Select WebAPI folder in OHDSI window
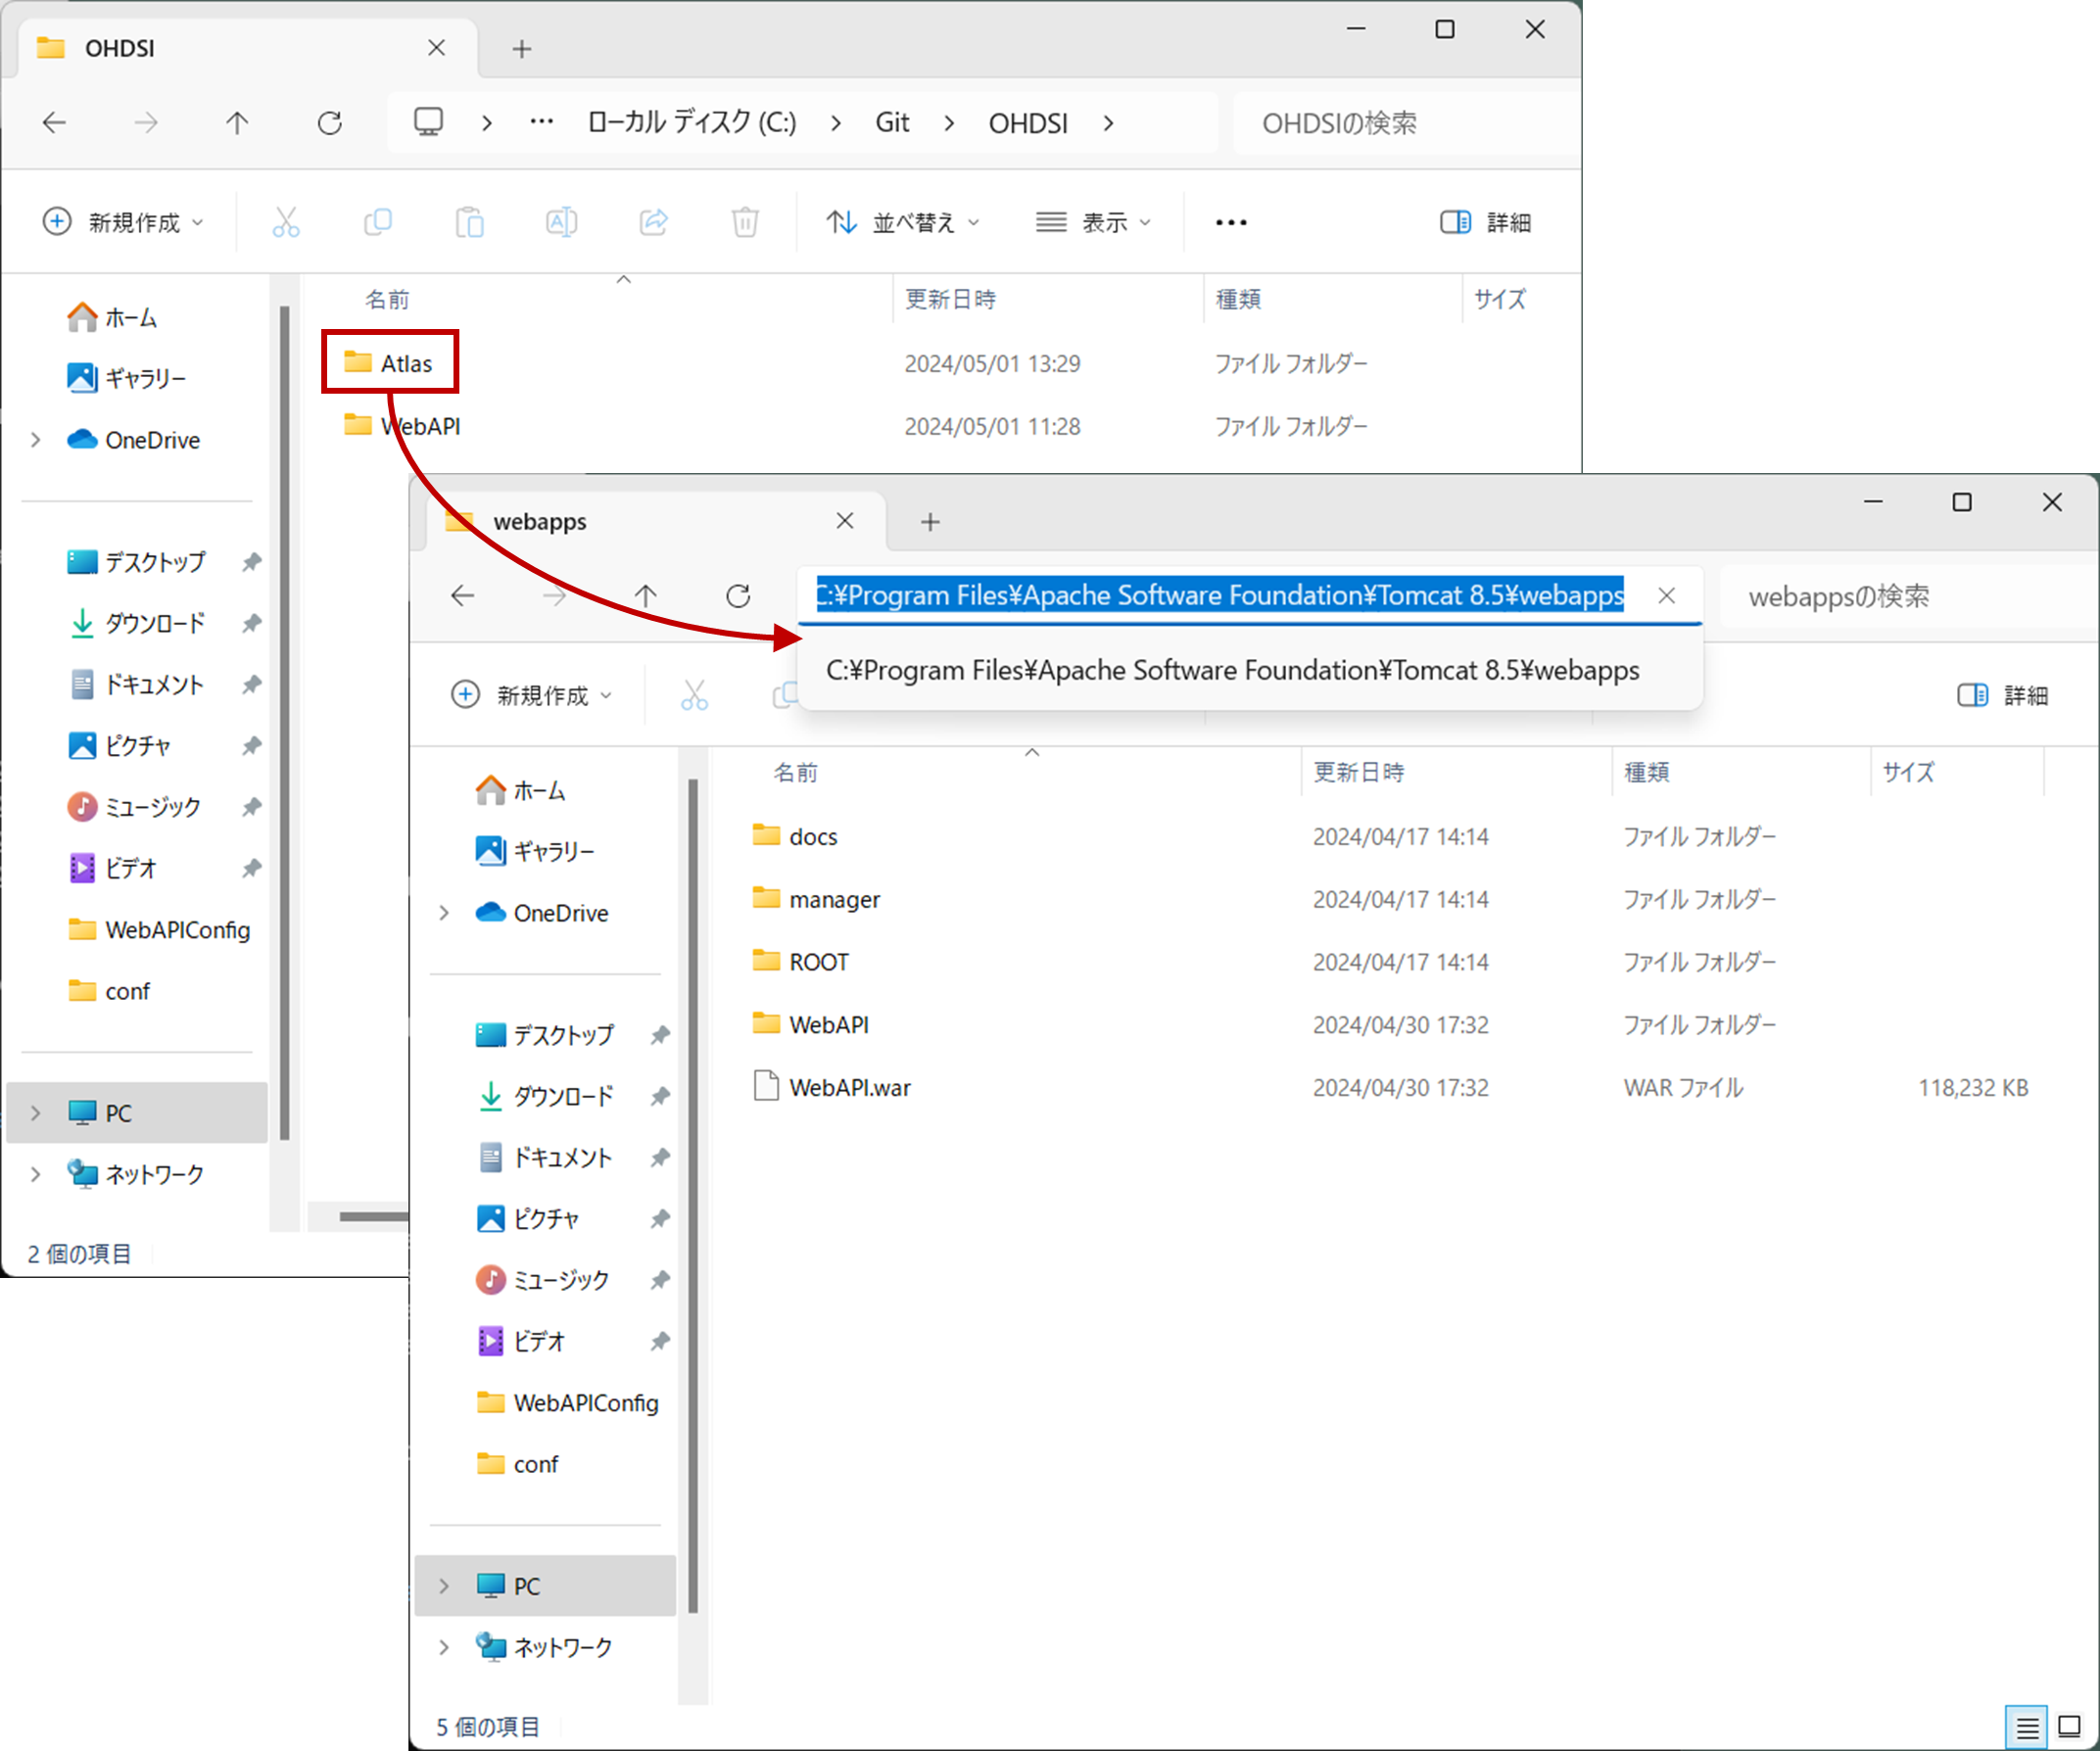Viewport: 2100px width, 1751px height. (x=402, y=426)
